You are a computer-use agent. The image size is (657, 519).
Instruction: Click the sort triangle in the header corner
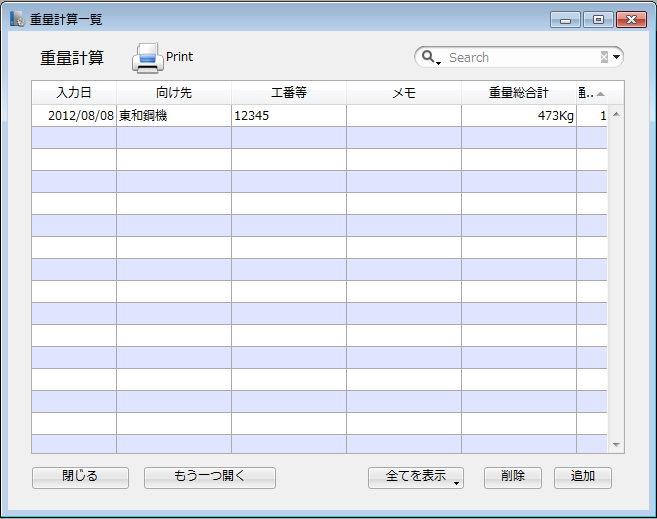[x=601, y=94]
